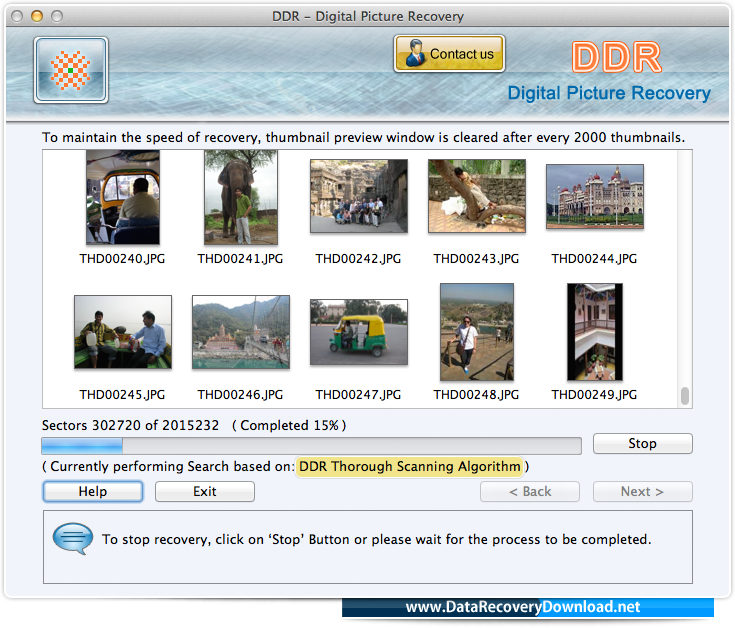
Task: Click the Digital Picture Recovery heading
Action: [609, 93]
